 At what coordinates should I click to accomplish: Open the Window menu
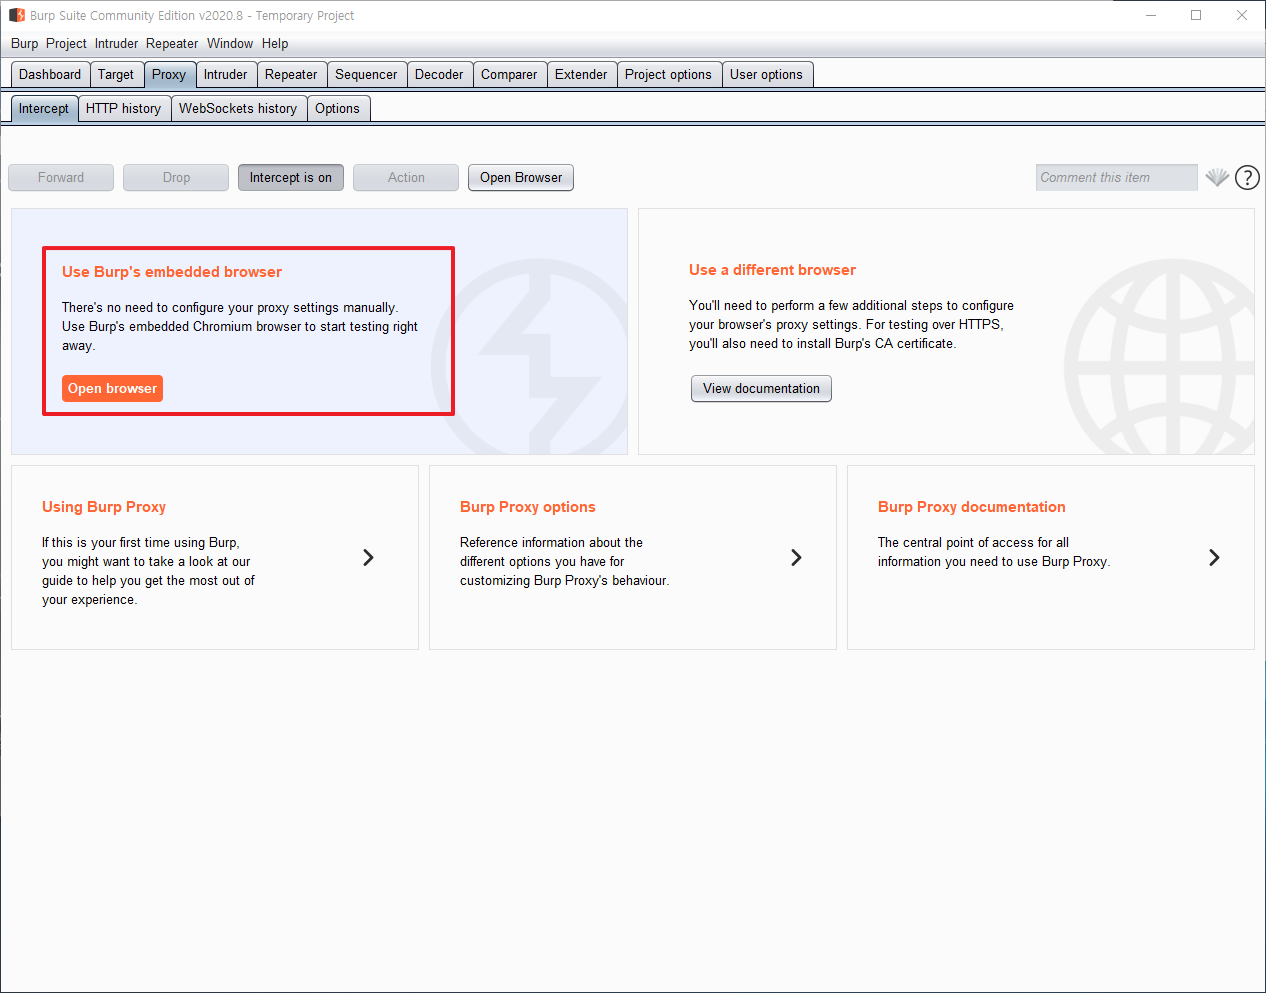(x=230, y=43)
